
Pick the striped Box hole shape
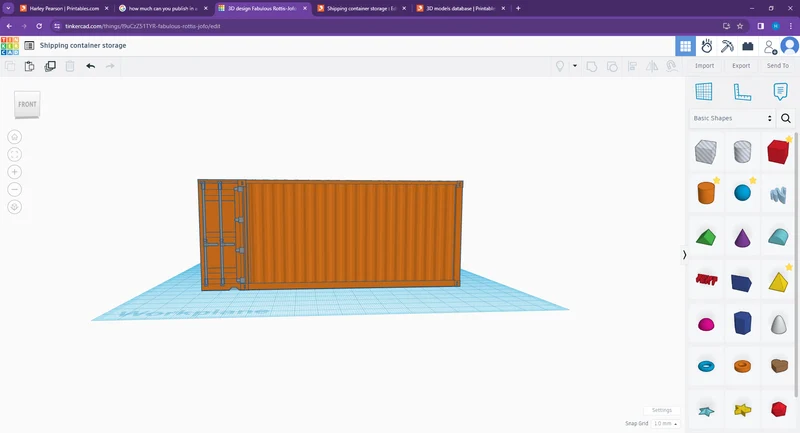[x=706, y=151]
